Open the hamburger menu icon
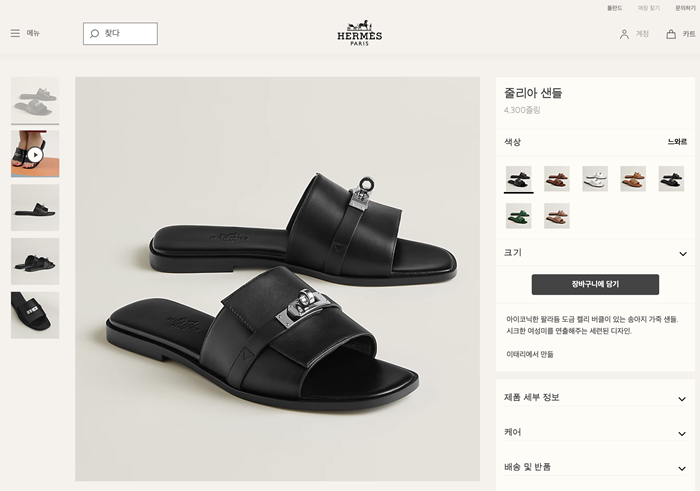Viewport: 700px width, 491px height. coord(15,33)
